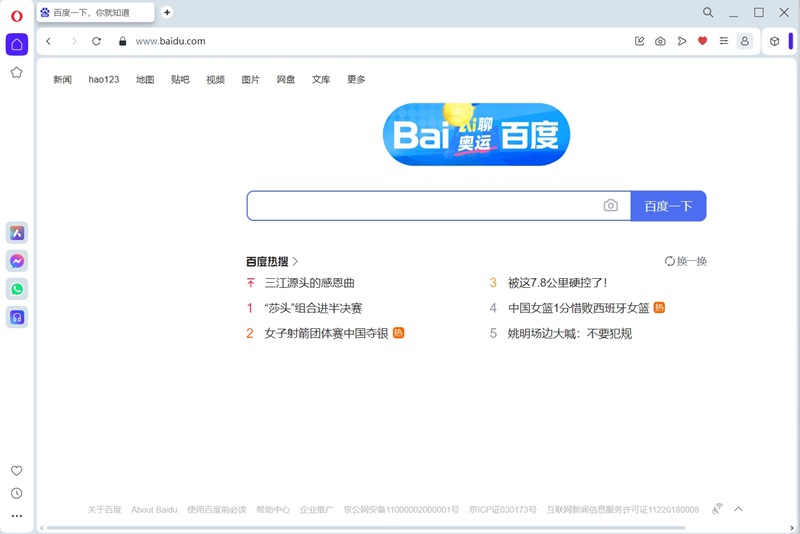Reload the Baidu page
Screen dimensions: 800x534
coord(97,41)
